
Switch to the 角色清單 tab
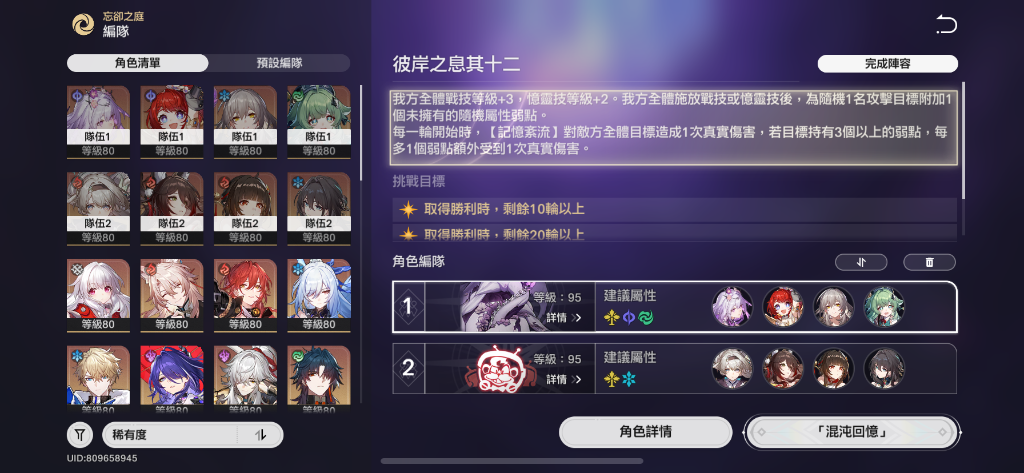coord(138,63)
